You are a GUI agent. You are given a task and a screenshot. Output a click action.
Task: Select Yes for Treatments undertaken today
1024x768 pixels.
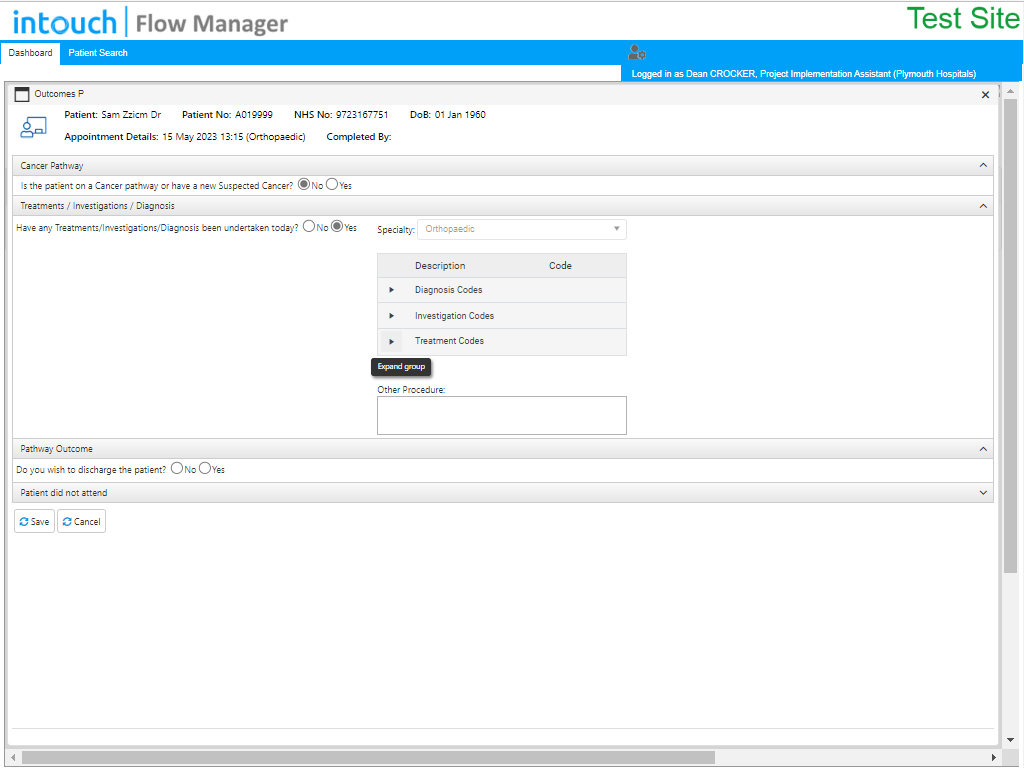tap(337, 227)
